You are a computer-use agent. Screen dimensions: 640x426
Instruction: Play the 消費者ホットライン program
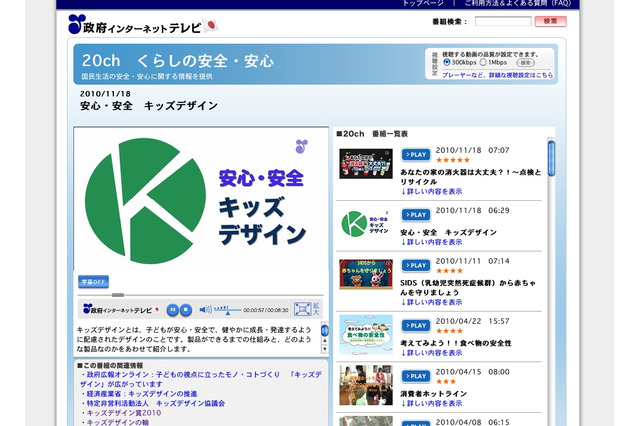tap(416, 376)
